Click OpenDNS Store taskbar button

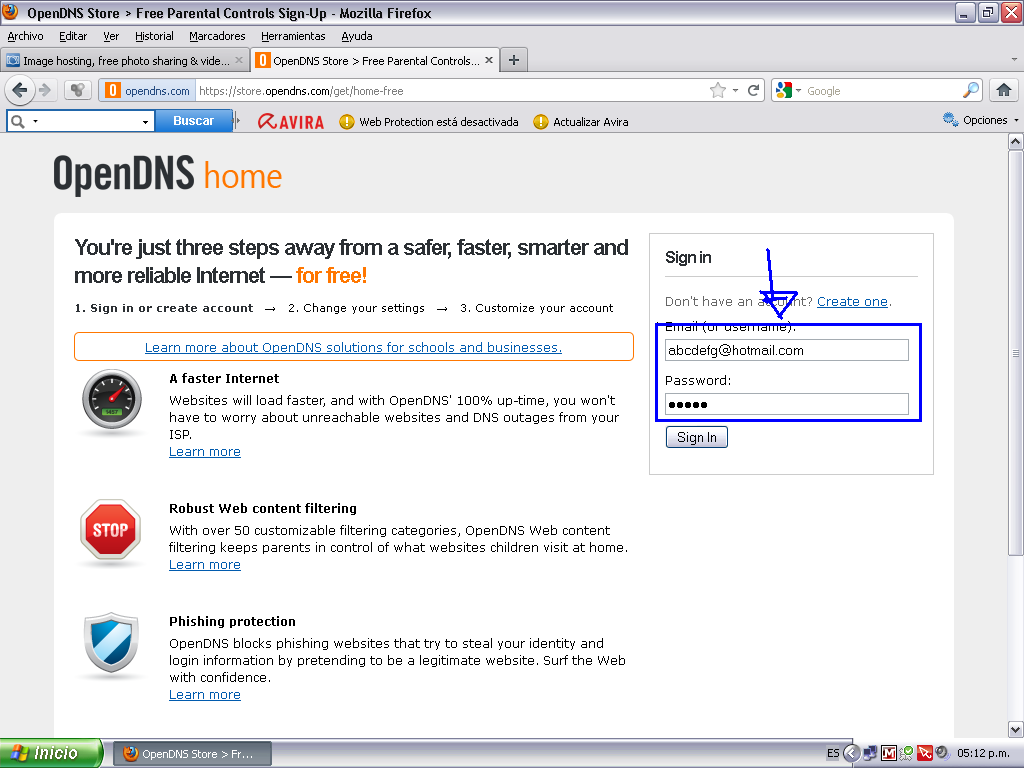click(x=193, y=754)
